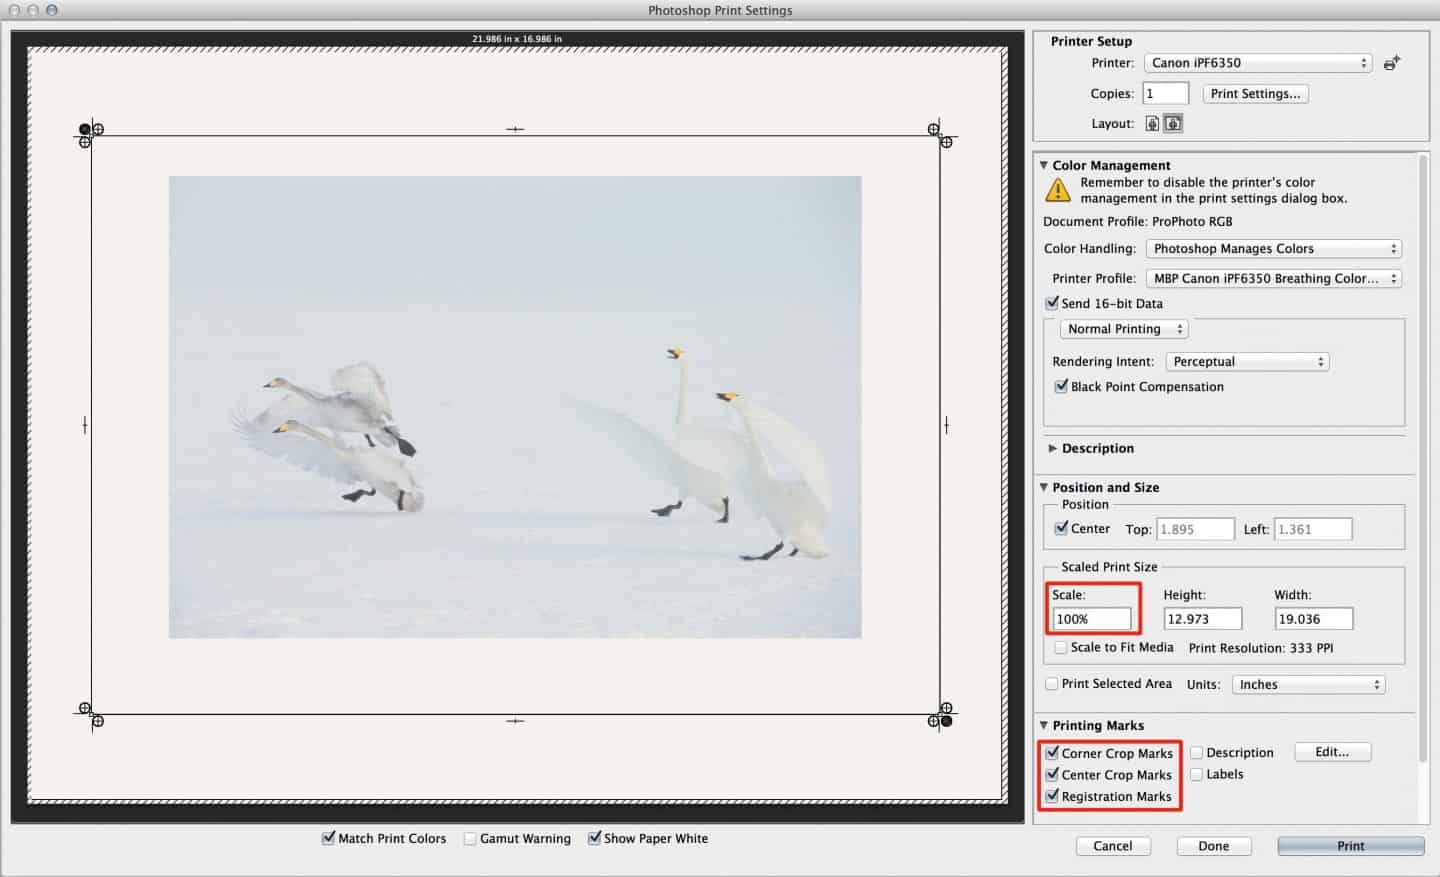This screenshot has height=877, width=1440.
Task: Uncheck Send 16-bit Data
Action: [1052, 302]
